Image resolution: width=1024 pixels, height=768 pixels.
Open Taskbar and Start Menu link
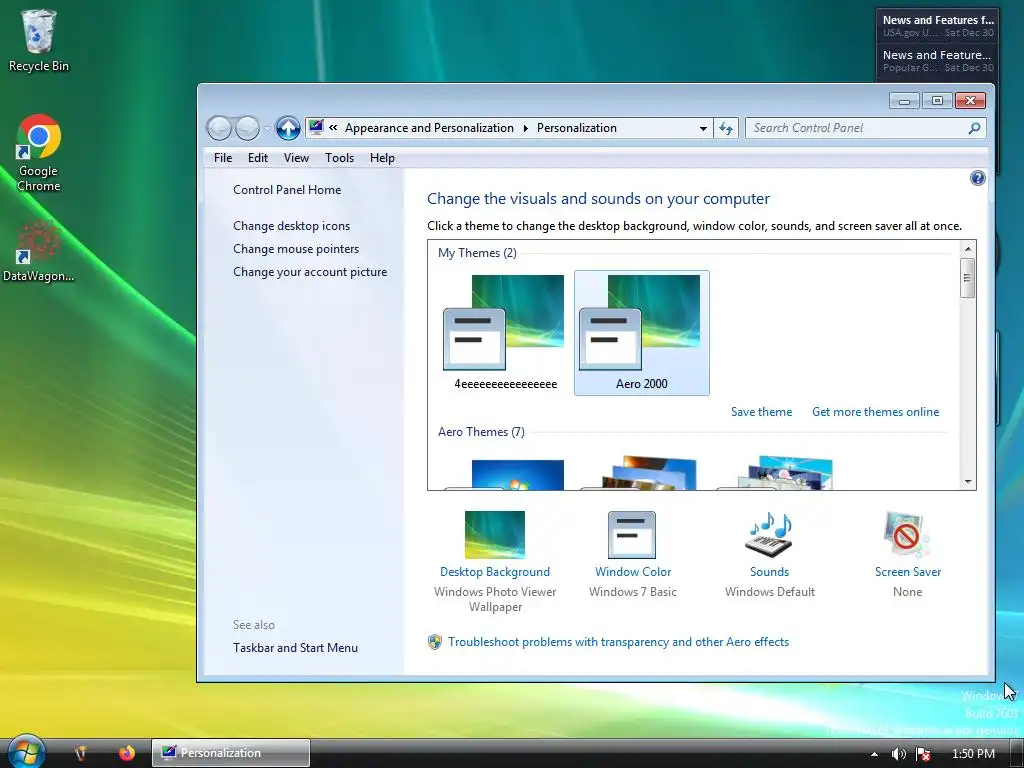pyautogui.click(x=295, y=648)
